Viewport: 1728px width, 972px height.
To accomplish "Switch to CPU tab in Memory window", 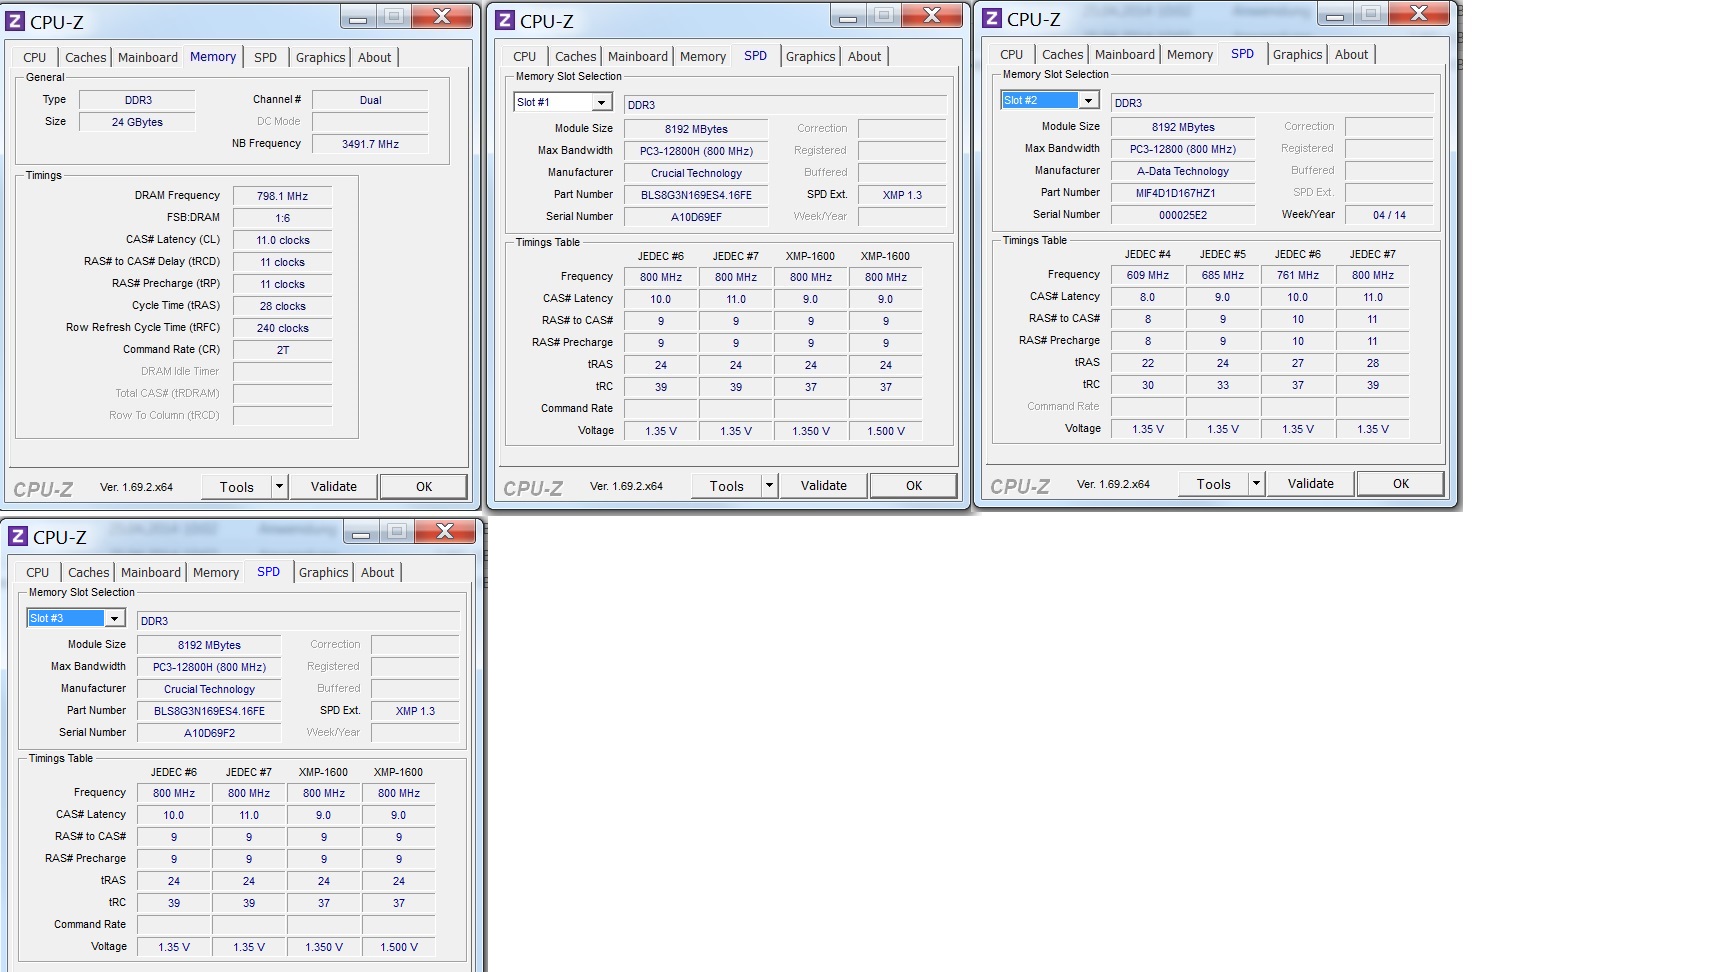I will (35, 57).
